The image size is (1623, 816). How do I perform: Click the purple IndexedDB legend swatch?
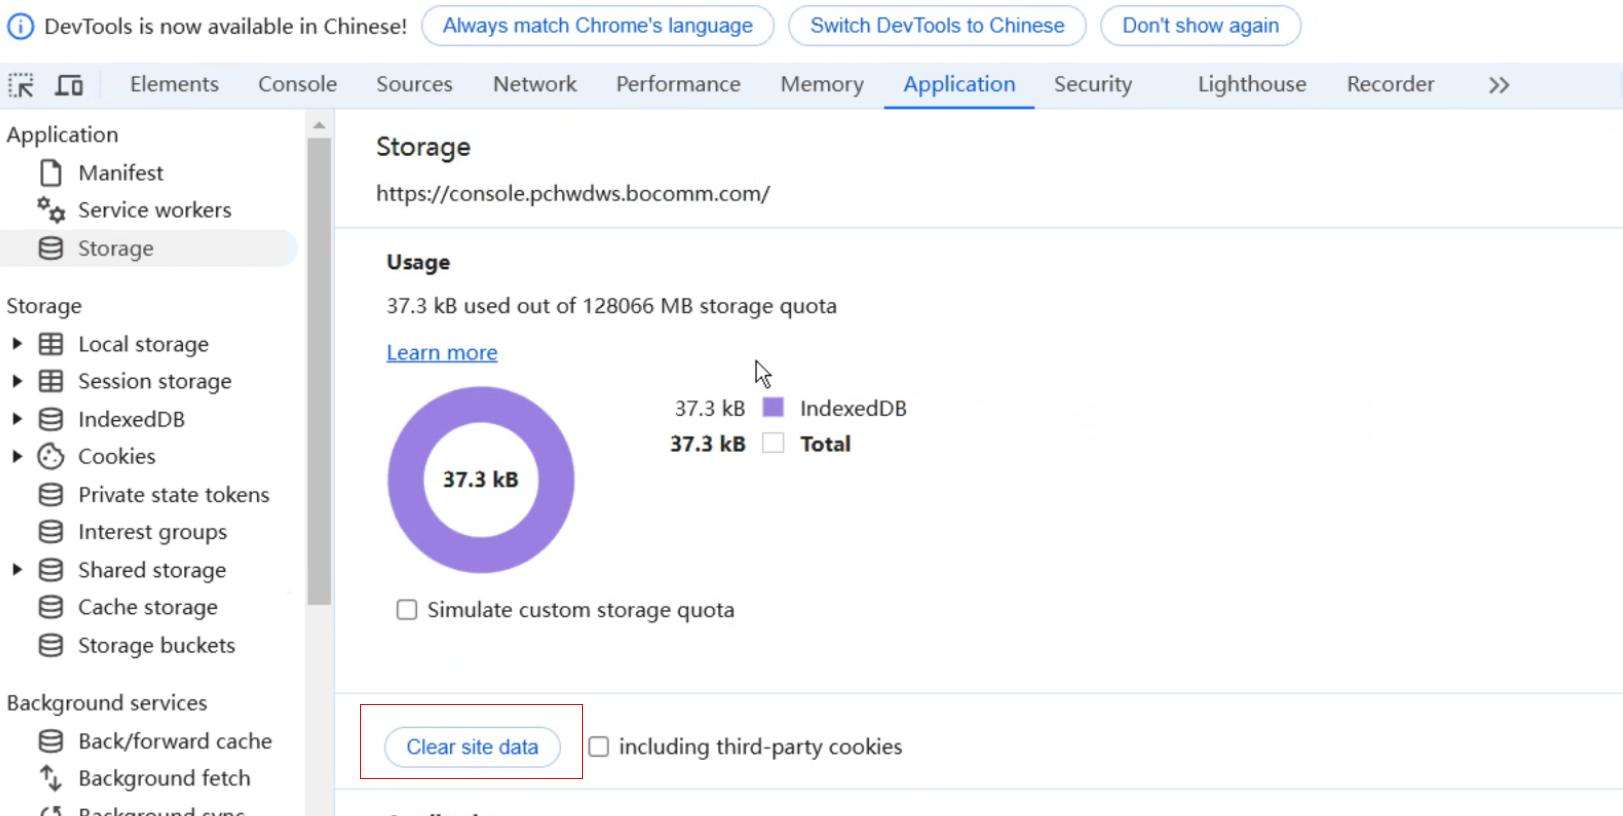point(773,408)
